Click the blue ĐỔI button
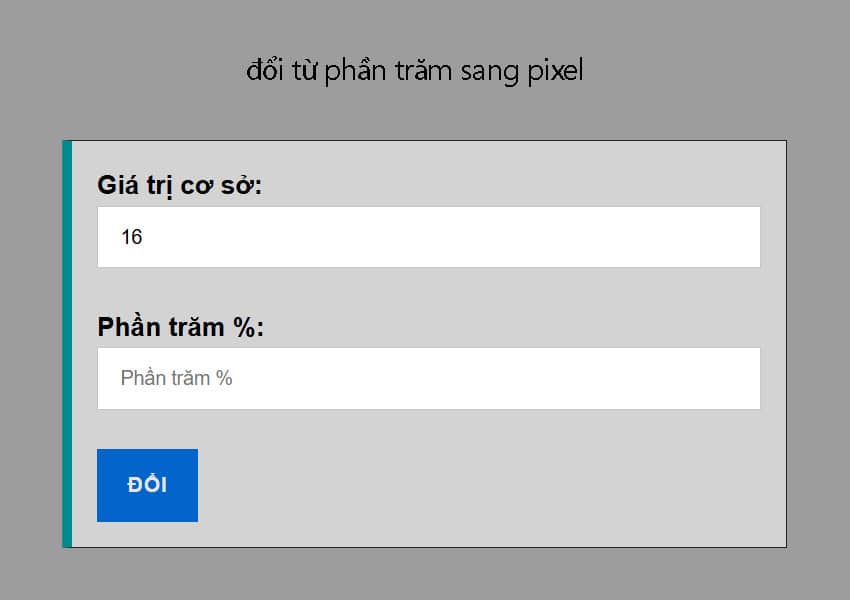 pos(147,485)
